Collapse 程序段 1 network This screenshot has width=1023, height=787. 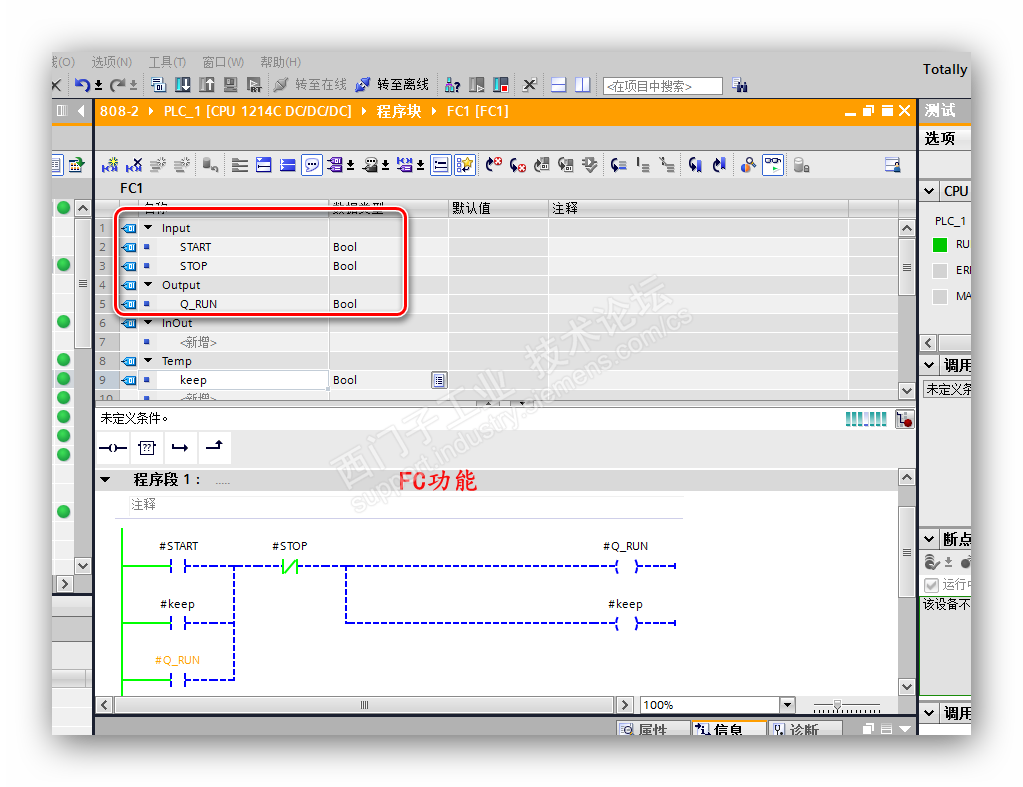click(x=105, y=480)
